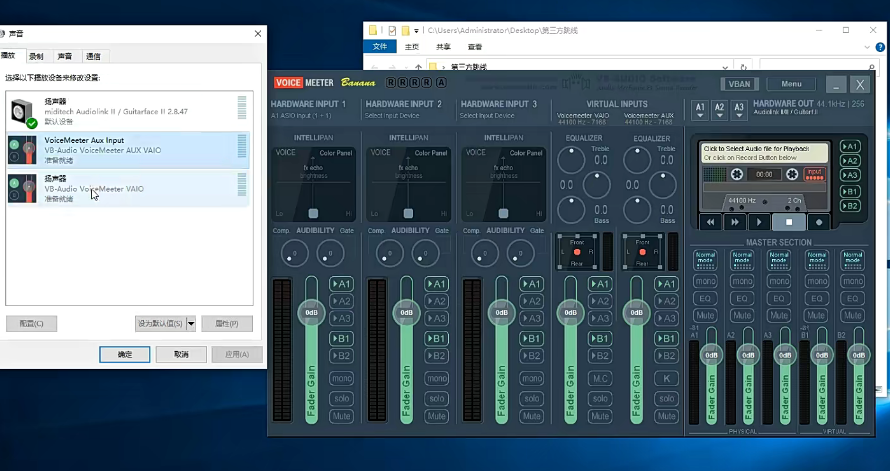Go up one folder in File Explorer
890x471 pixels.
click(418, 67)
